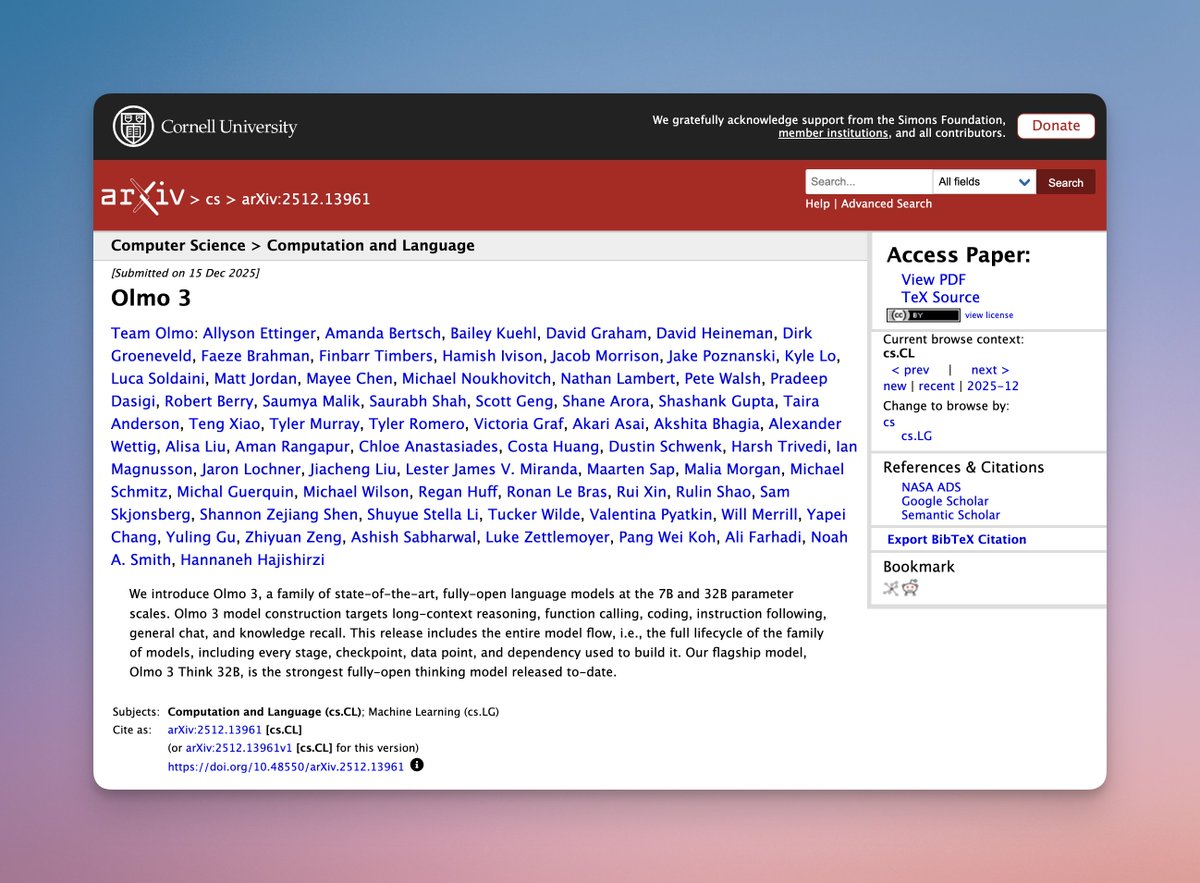
Task: Go to prev paper in cs.CL
Action: [x=910, y=370]
